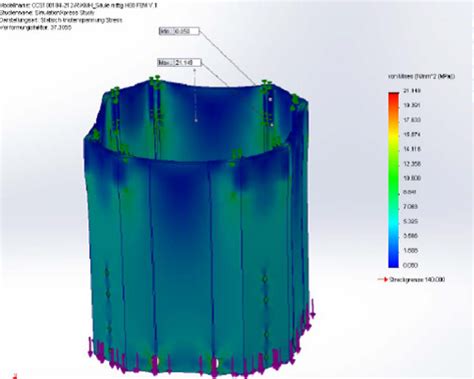
Task: Select the Modellname line in plot header
Action: (x=79, y=5)
